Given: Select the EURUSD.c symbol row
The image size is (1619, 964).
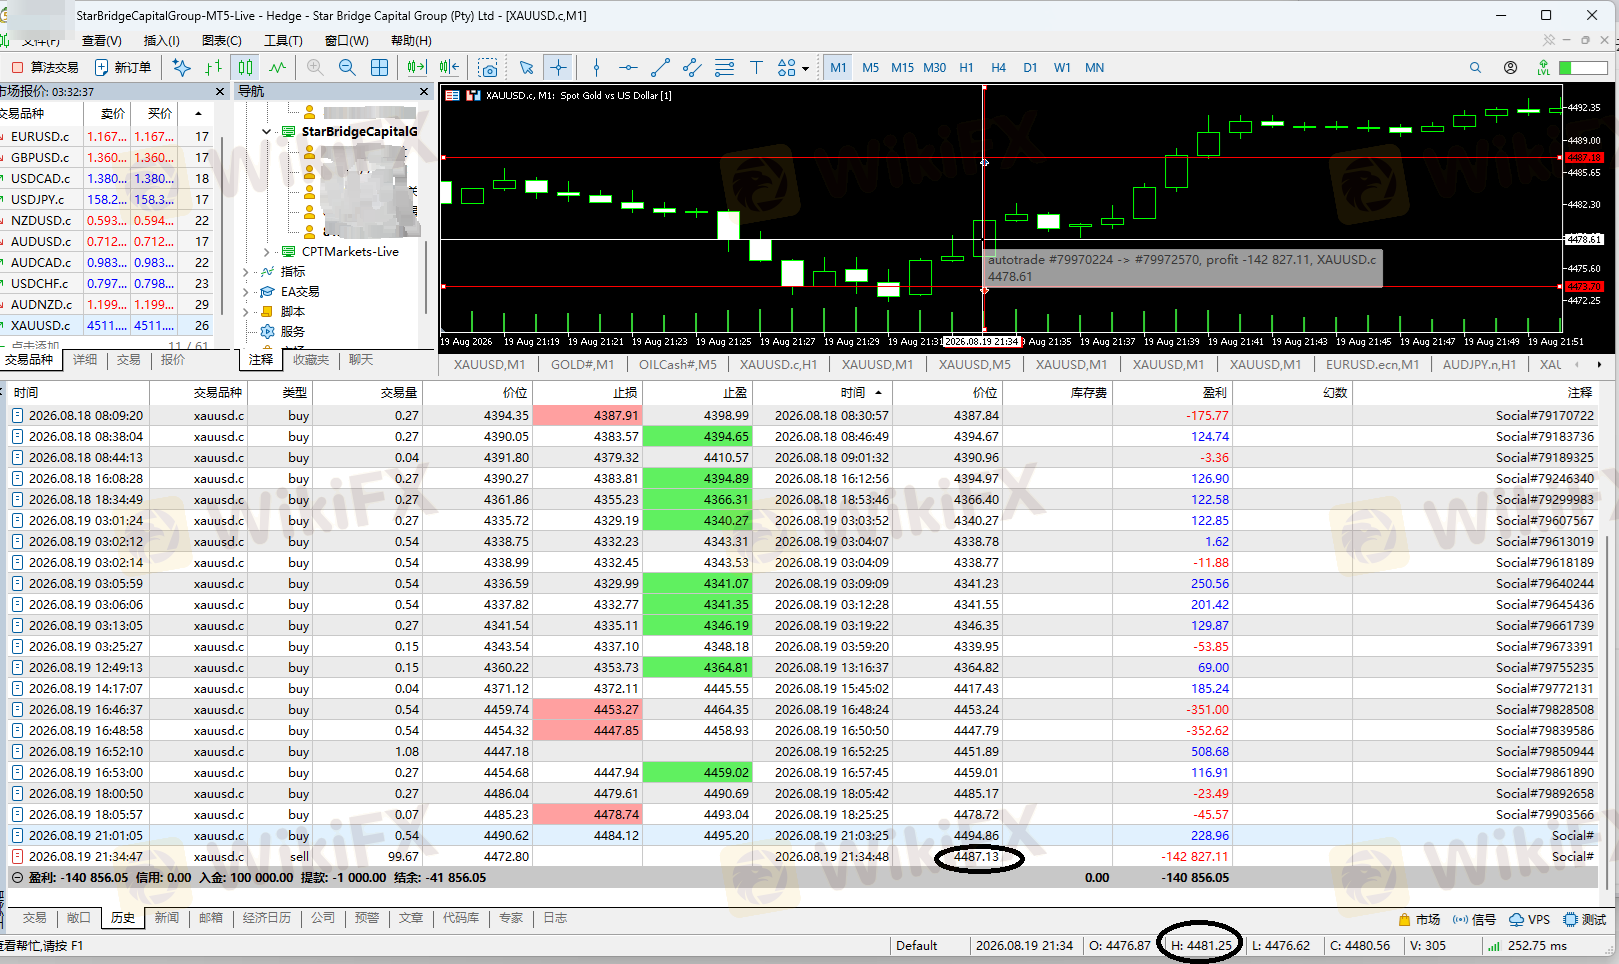Looking at the screenshot, I should (x=106, y=136).
